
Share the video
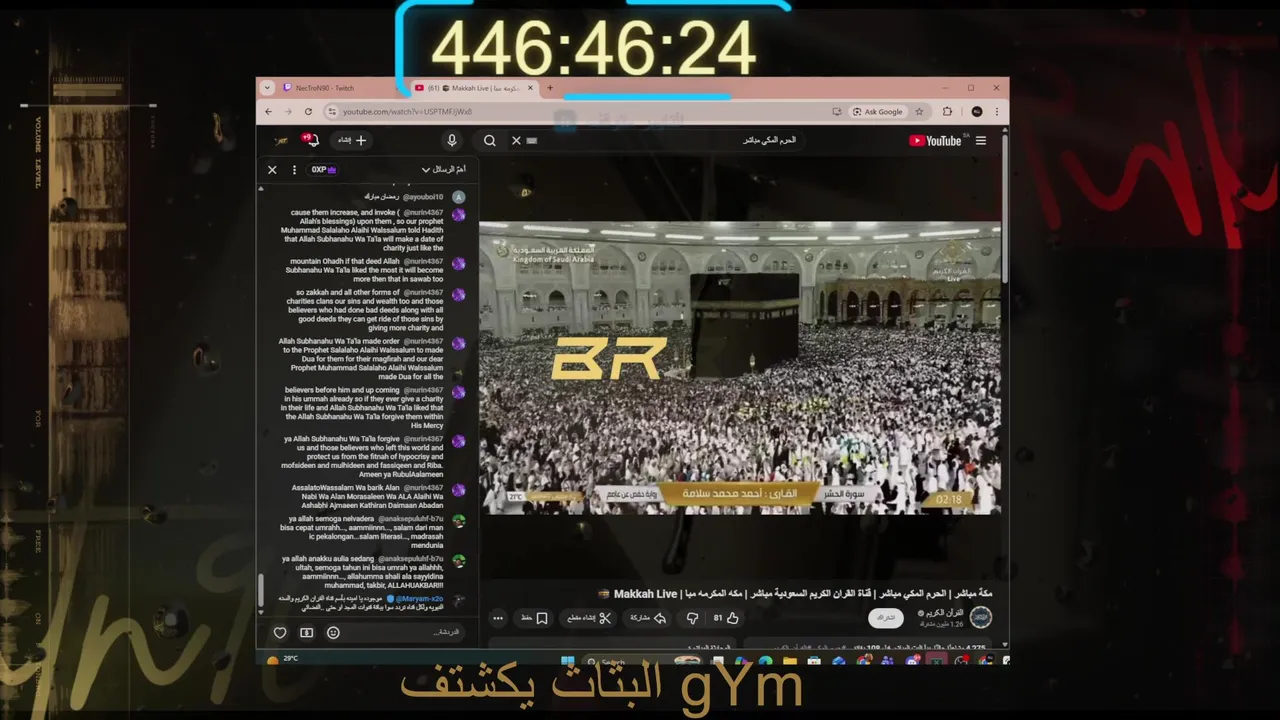coord(648,618)
